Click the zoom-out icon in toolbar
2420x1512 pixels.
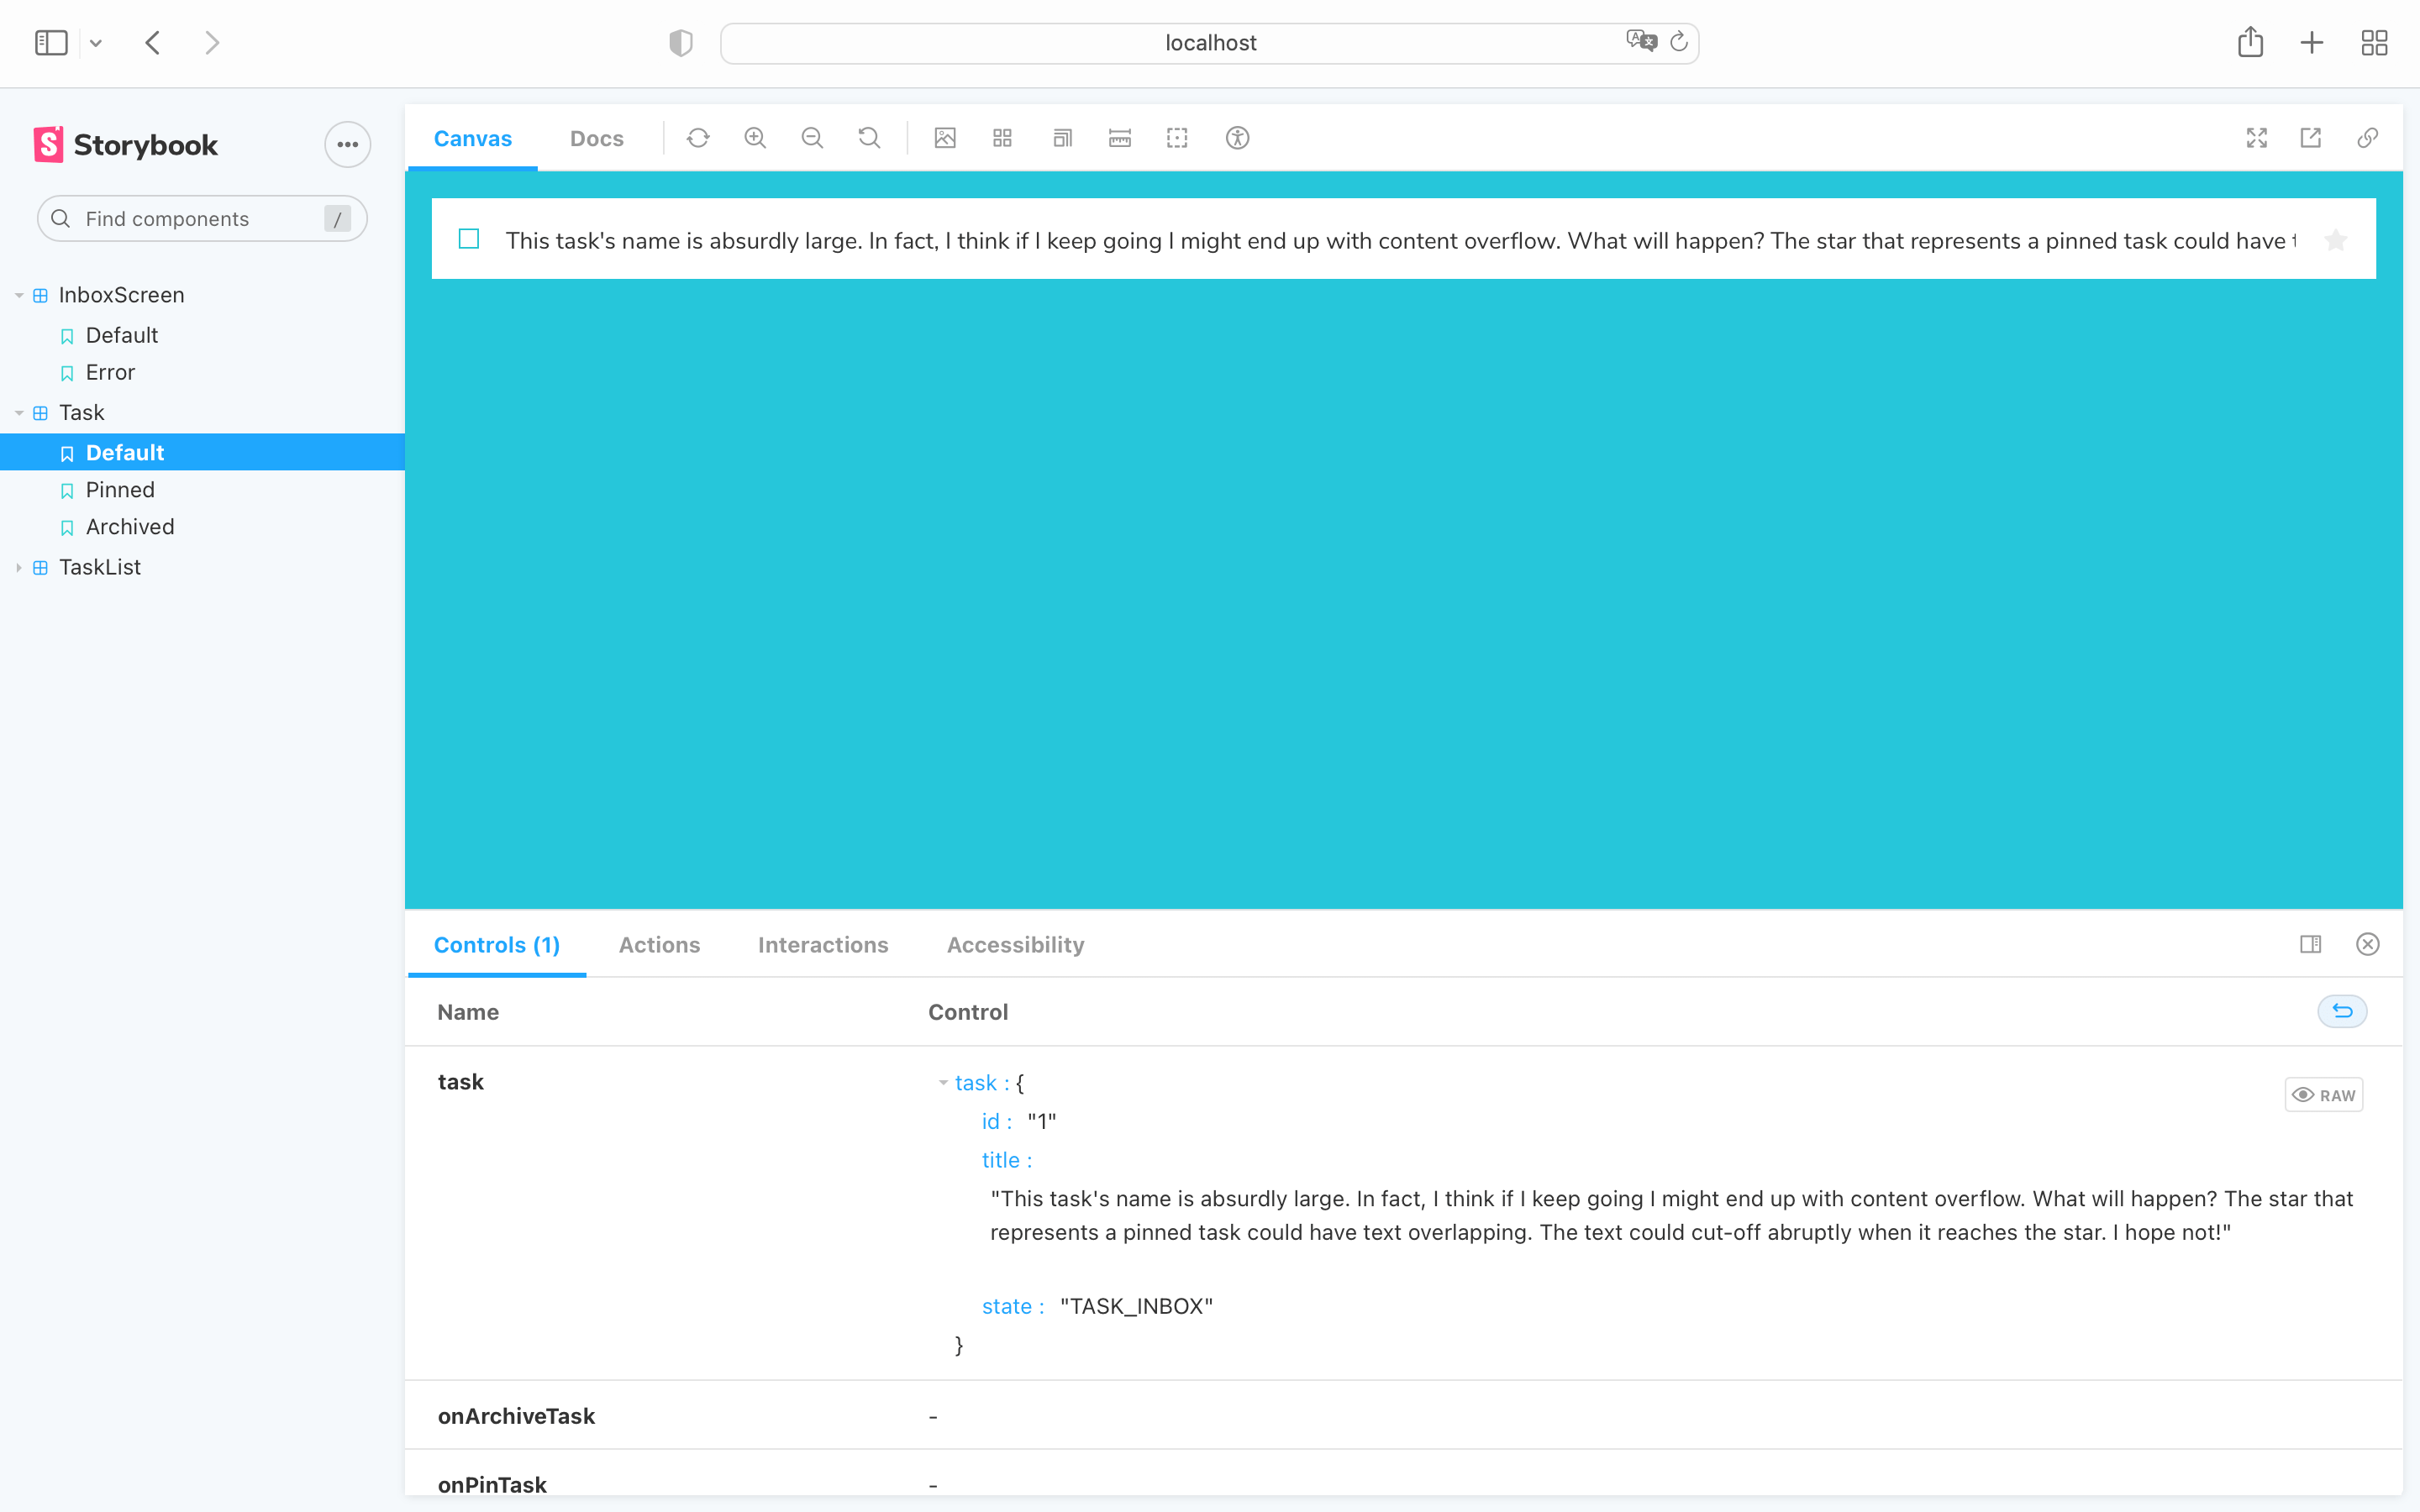coord(813,138)
